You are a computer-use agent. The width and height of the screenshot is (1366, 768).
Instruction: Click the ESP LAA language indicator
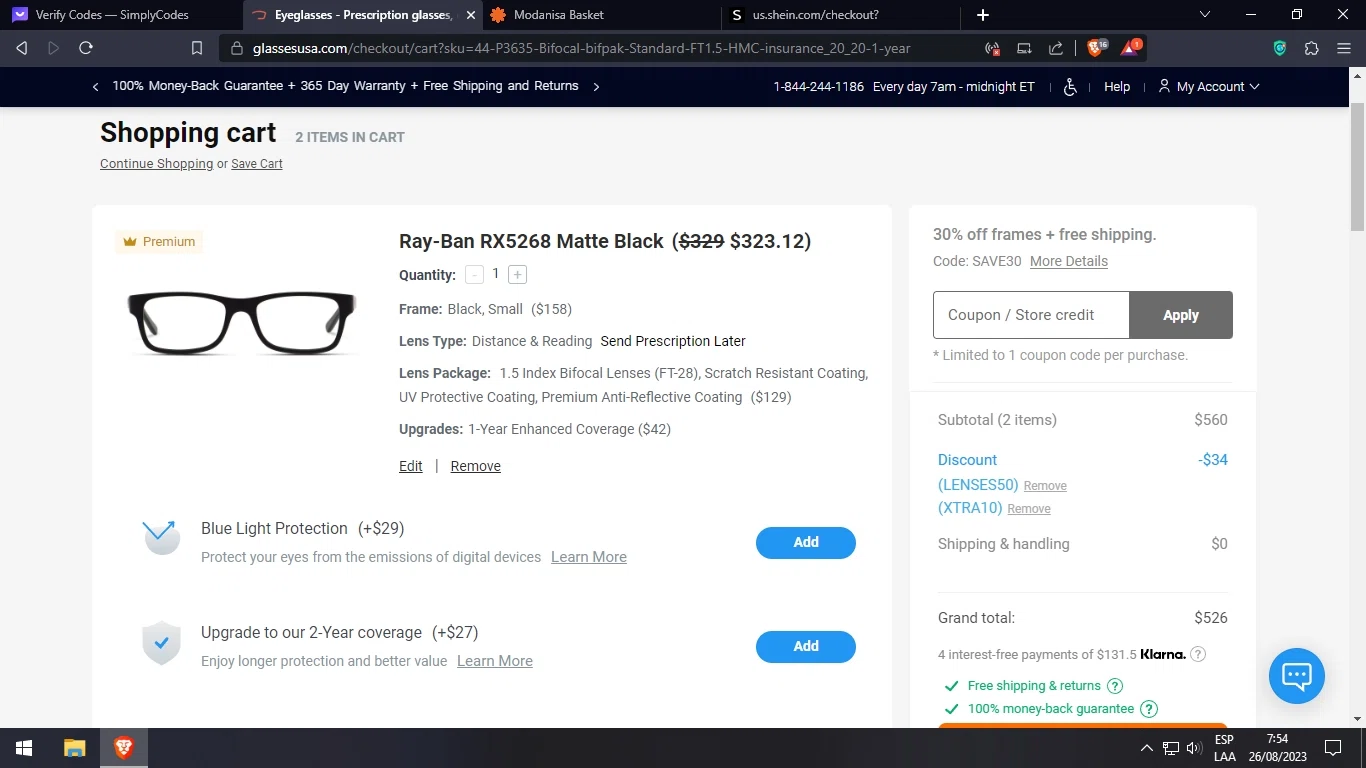(1225, 748)
